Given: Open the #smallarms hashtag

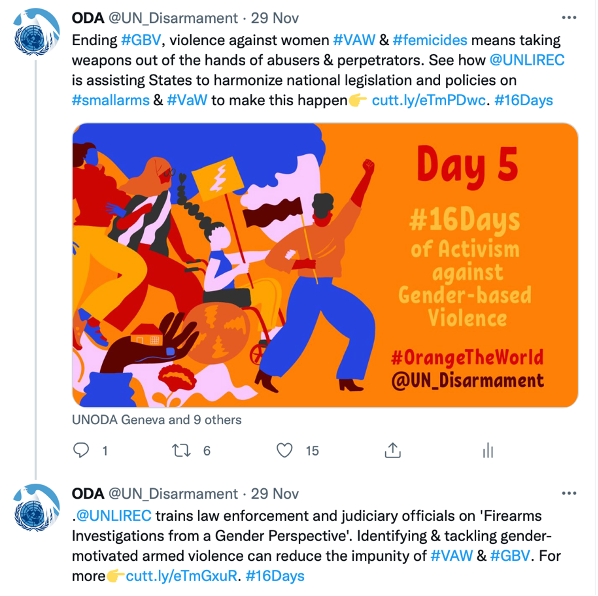Looking at the screenshot, I should click(x=111, y=100).
